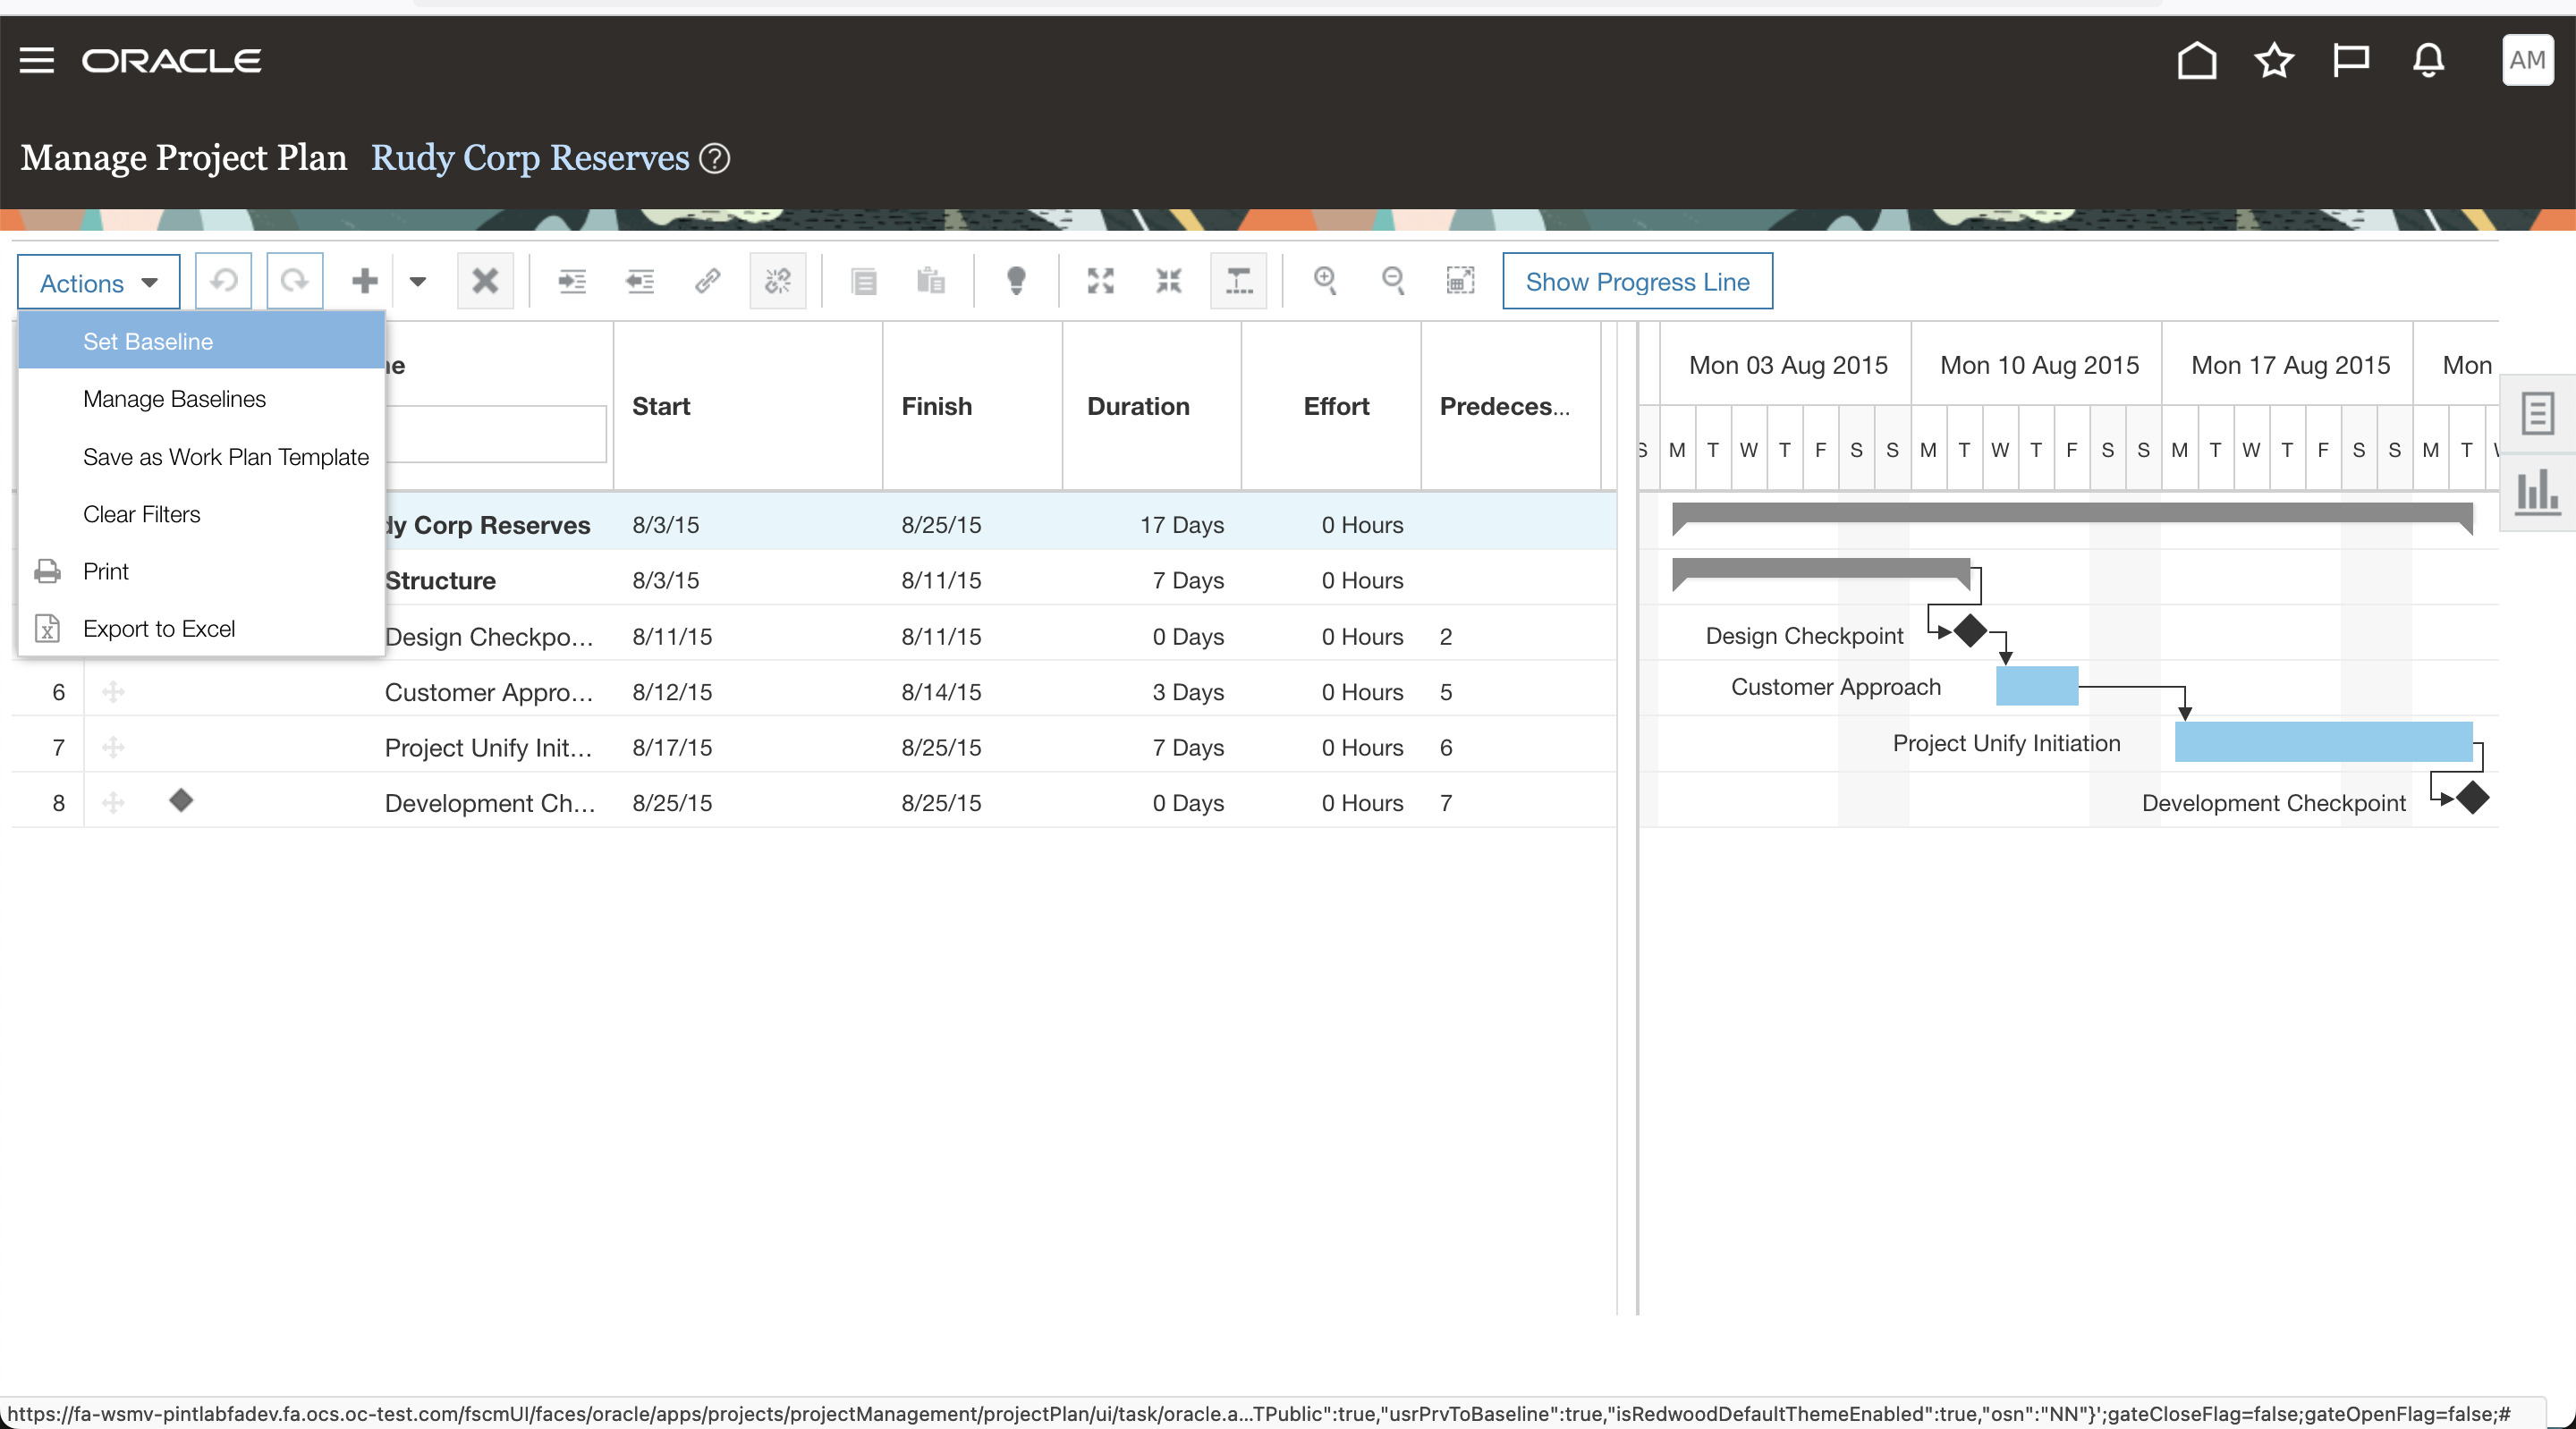The height and width of the screenshot is (1429, 2576).
Task: Click the Show Progress Line button
Action: tap(1637, 281)
